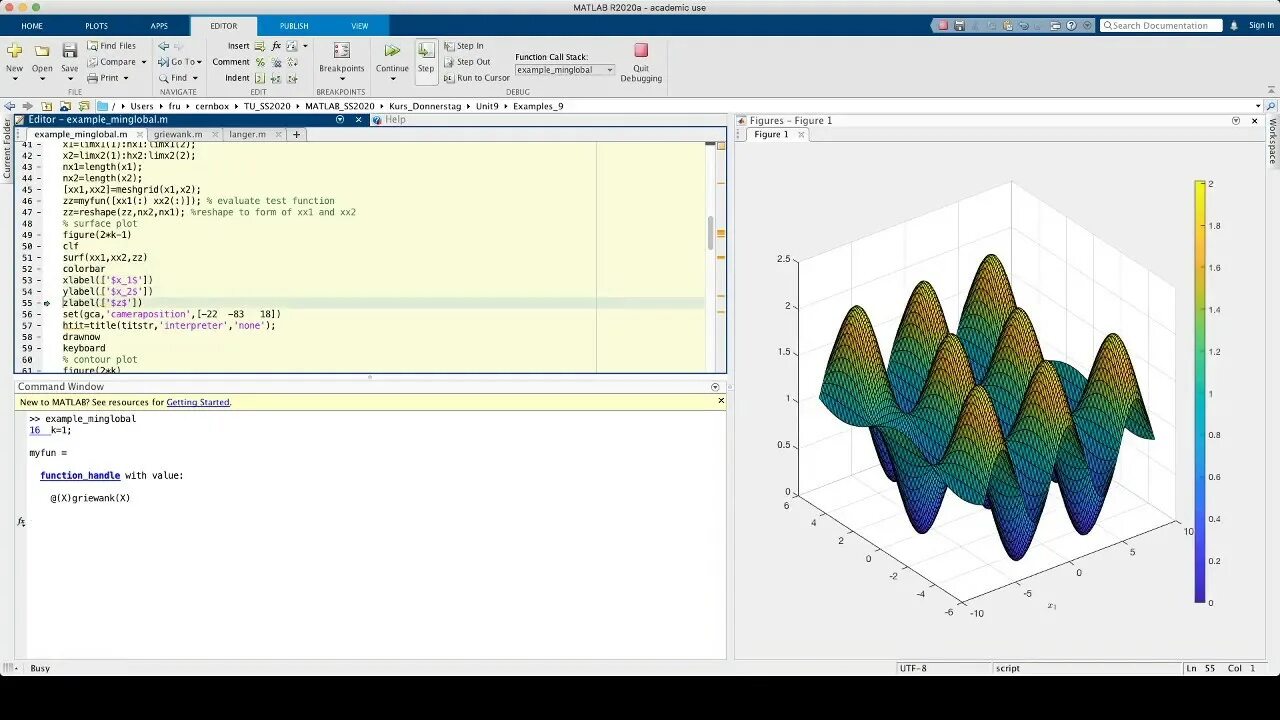
Task: Toggle breakpoint on line 45
Action: click(40, 189)
